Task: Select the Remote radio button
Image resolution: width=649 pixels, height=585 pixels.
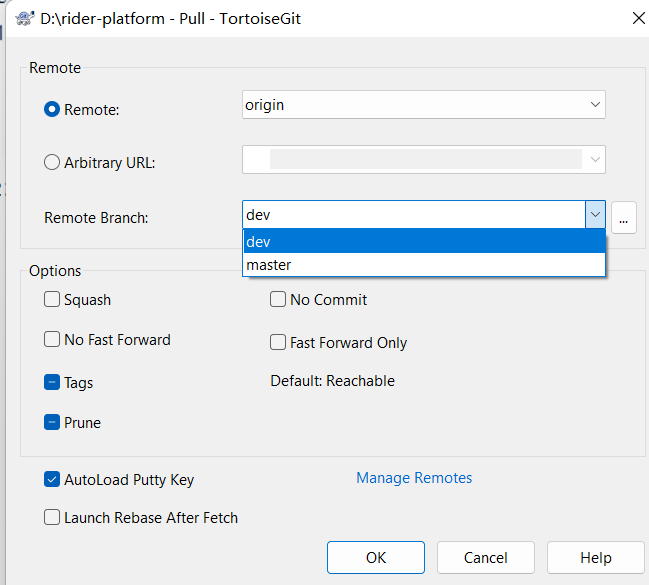Action: pyautogui.click(x=52, y=109)
